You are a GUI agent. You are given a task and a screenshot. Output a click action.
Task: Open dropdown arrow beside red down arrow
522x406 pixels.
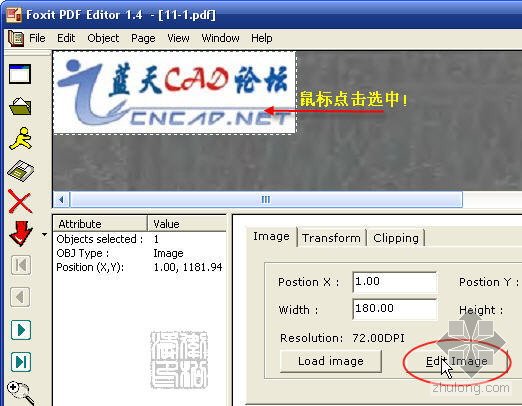click(x=44, y=235)
